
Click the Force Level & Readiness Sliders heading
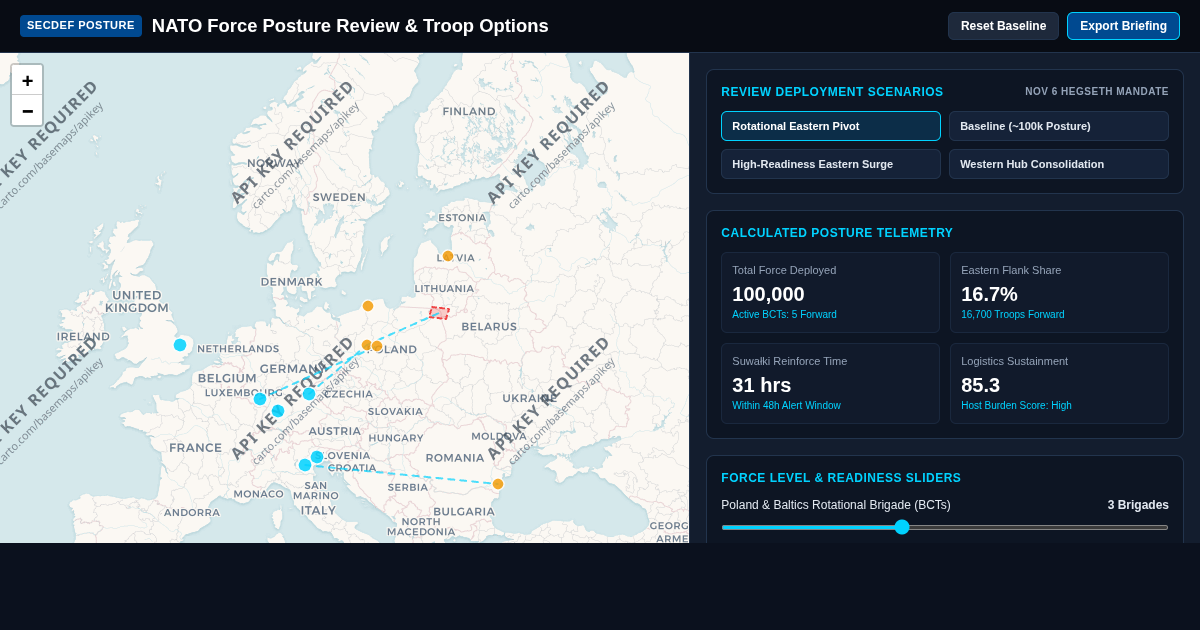[x=841, y=478]
